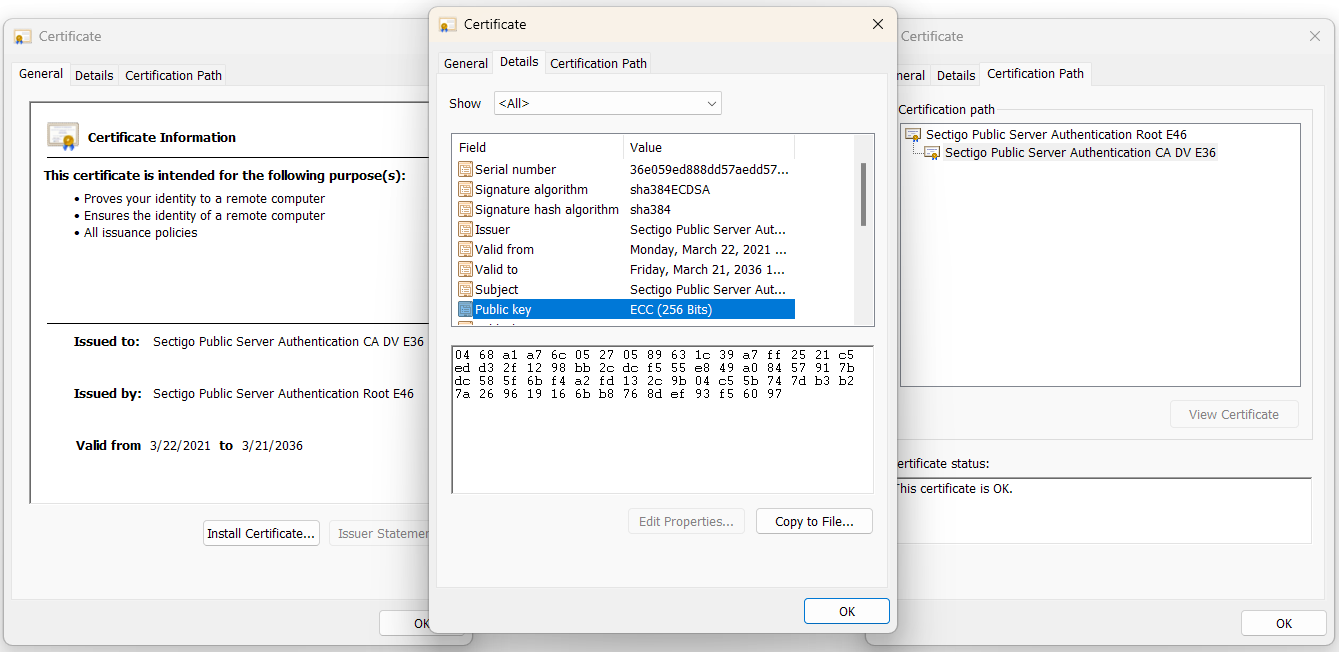Click the 3/21/2036 valid-to date

[272, 446]
